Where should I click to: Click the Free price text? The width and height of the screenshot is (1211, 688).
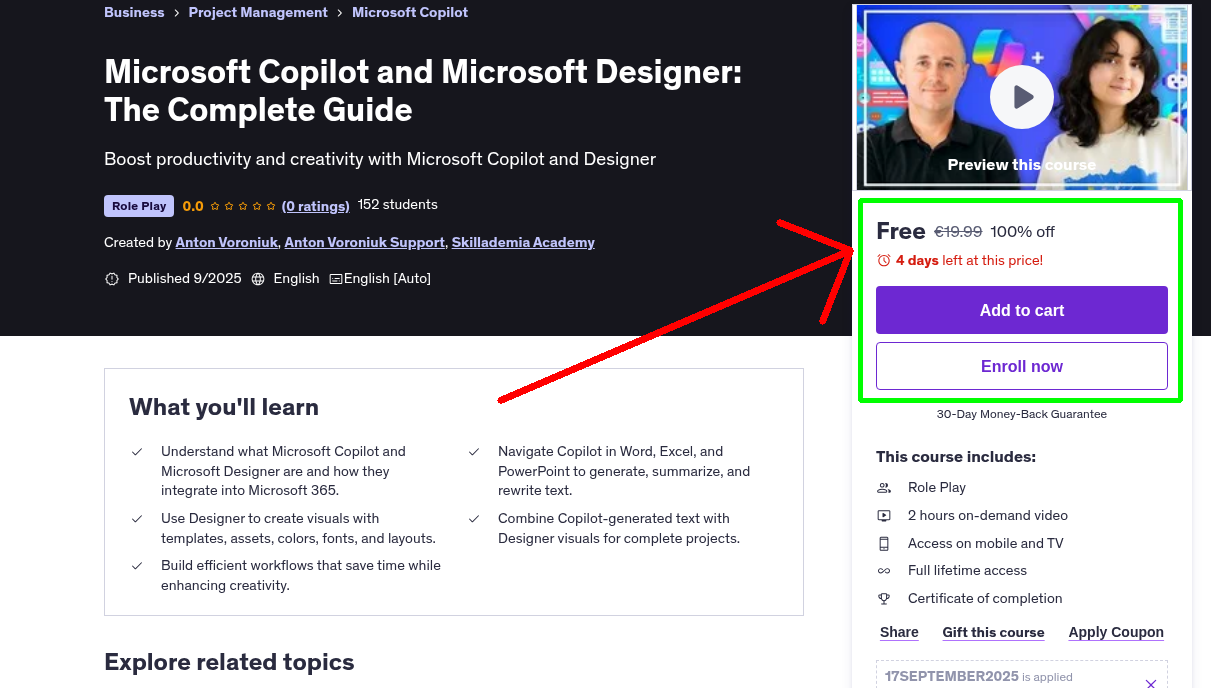pyautogui.click(x=901, y=231)
